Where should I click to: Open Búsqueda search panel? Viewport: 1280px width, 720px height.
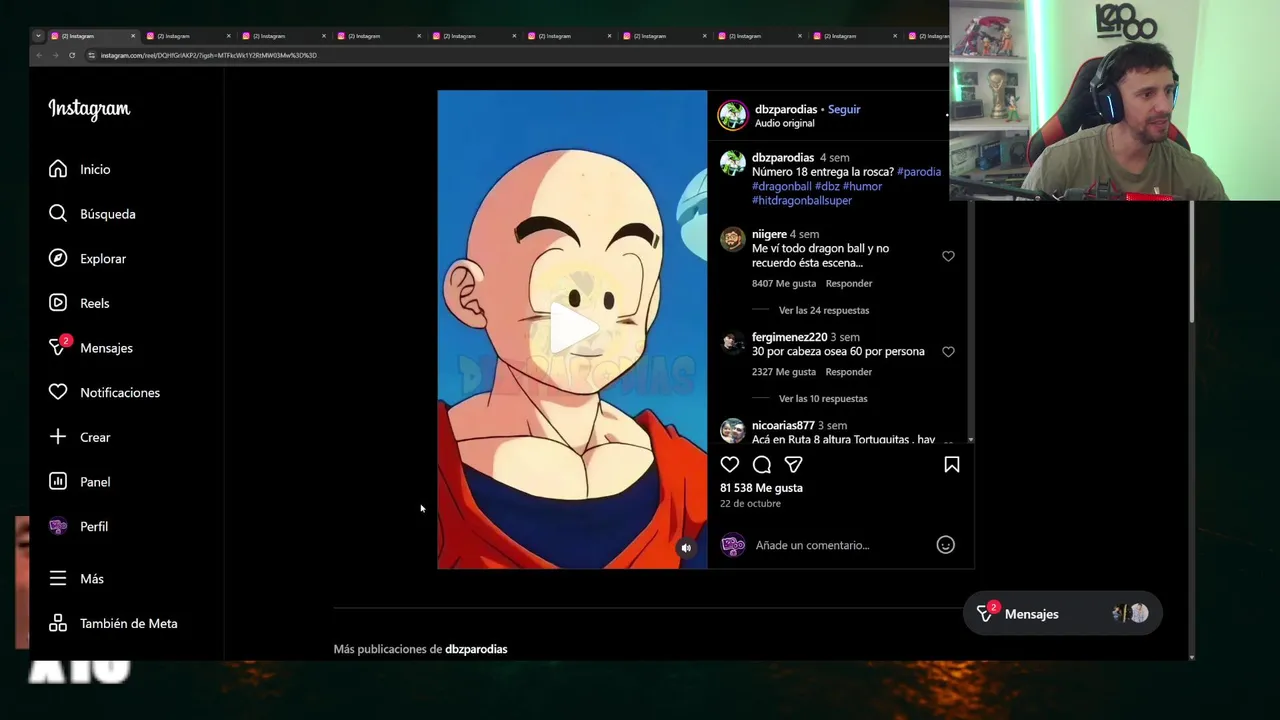point(92,214)
